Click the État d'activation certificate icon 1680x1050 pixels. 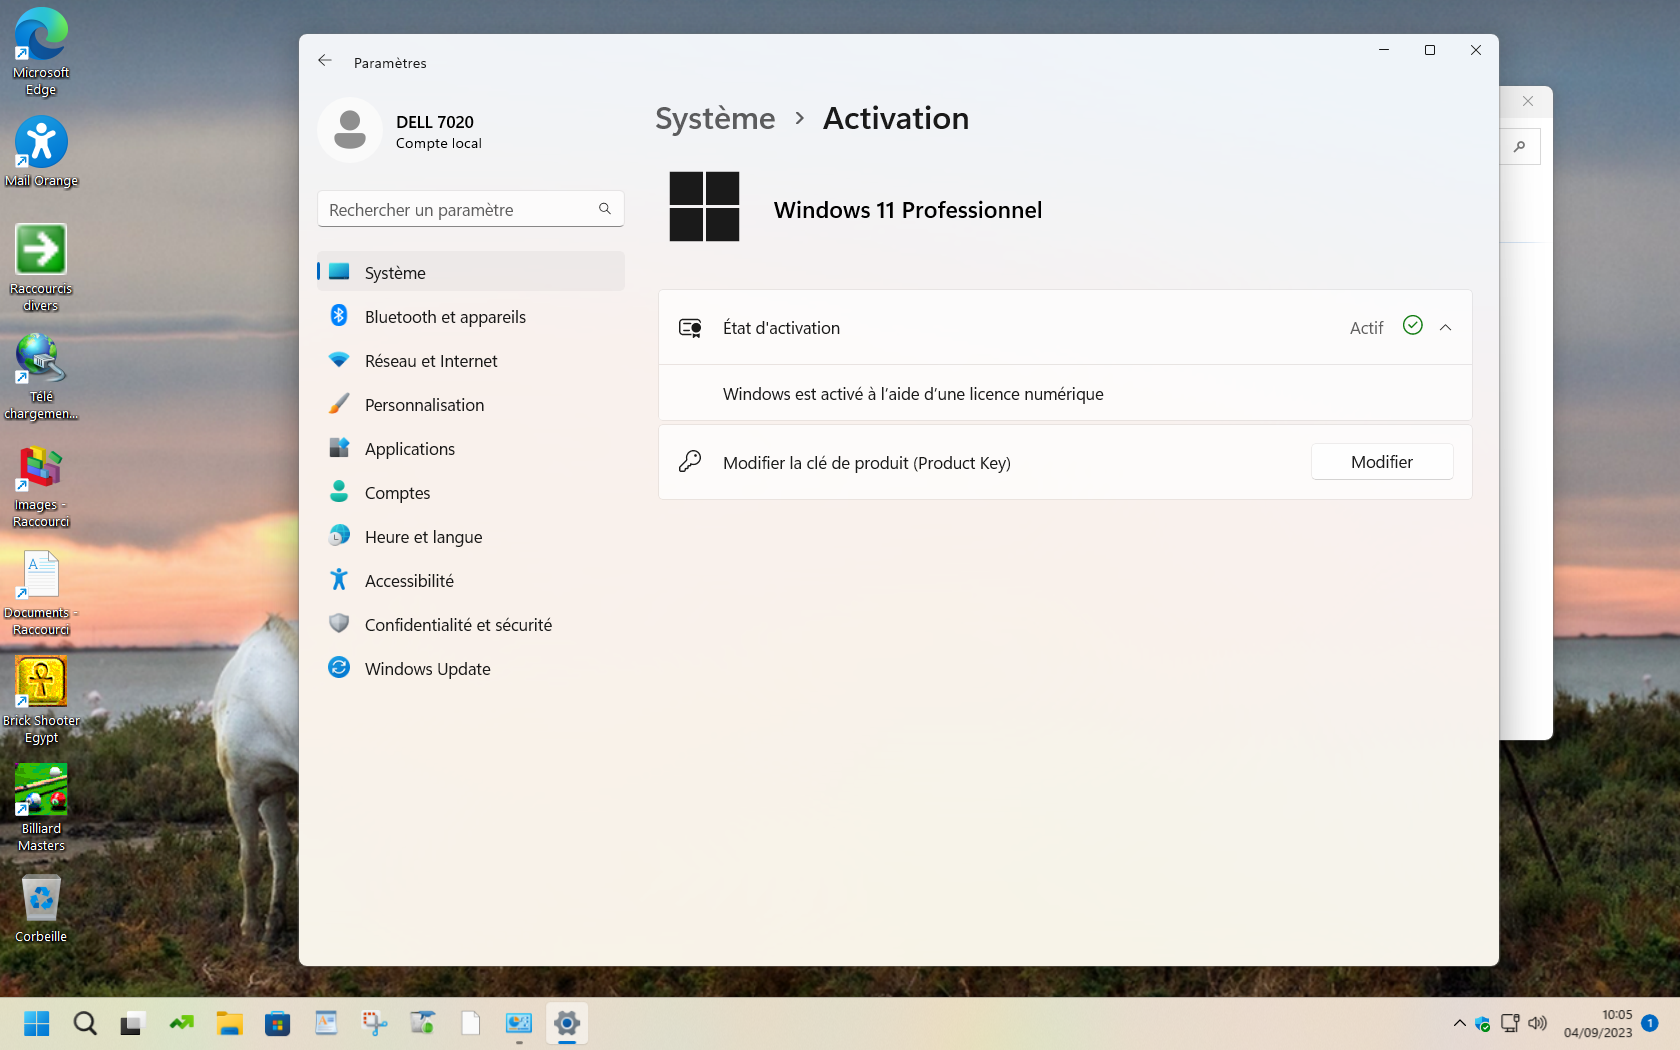[690, 328]
